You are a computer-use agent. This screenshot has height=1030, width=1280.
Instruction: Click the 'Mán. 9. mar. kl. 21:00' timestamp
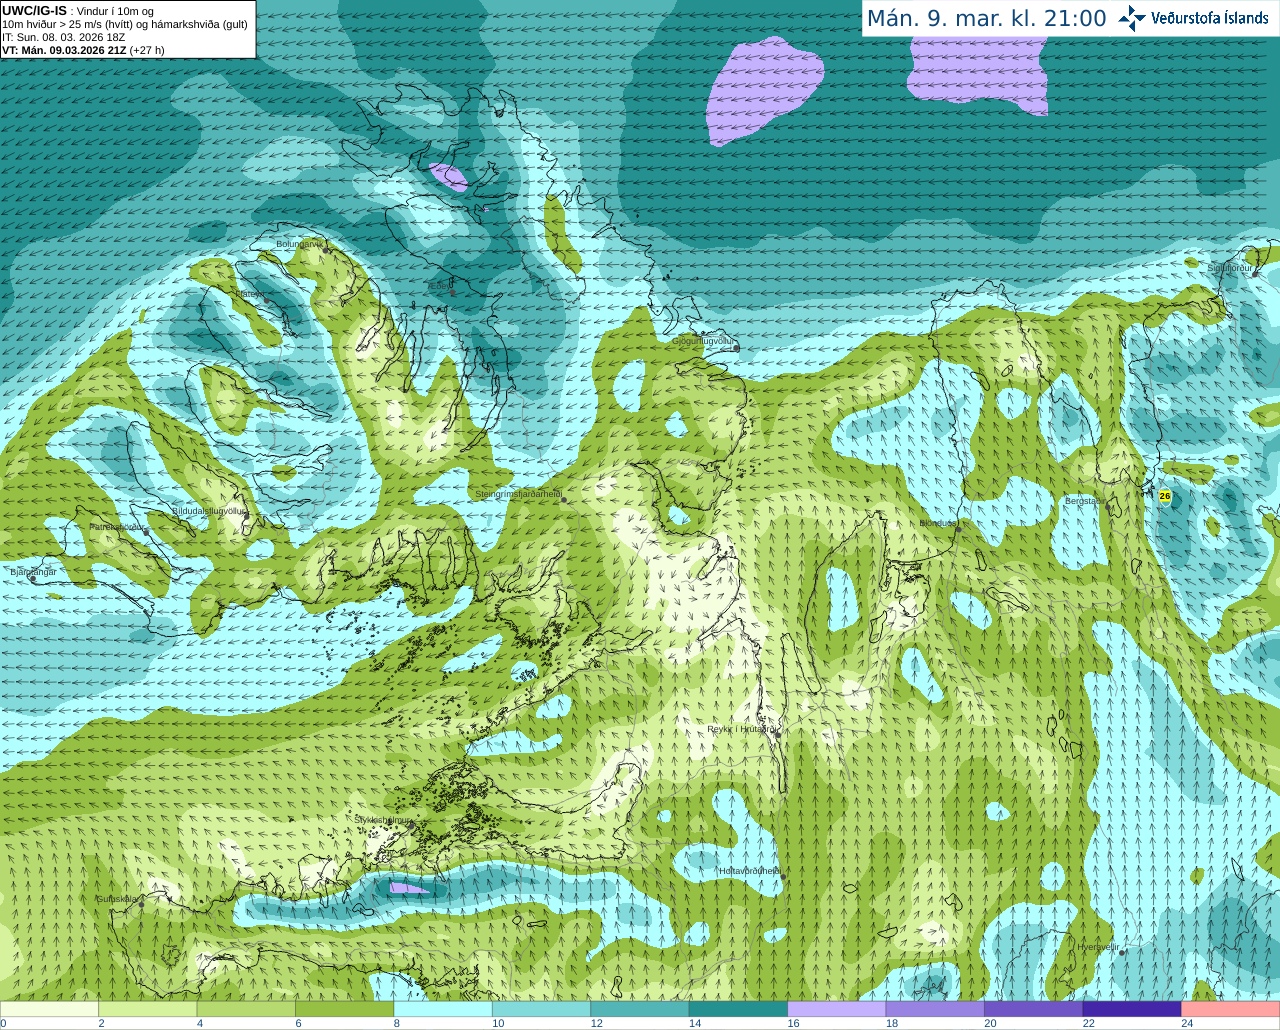pos(986,19)
